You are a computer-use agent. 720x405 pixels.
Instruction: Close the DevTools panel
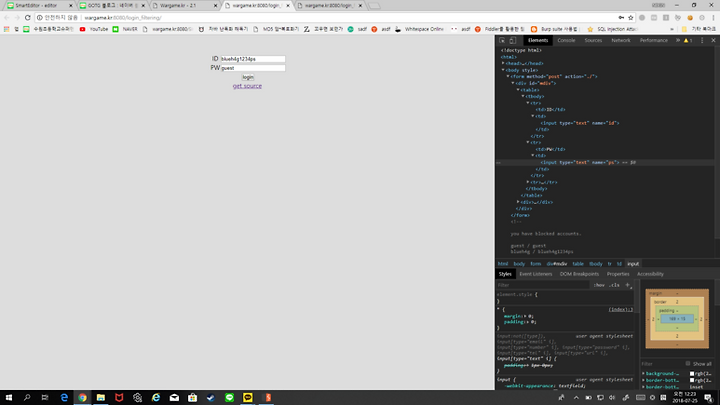tap(713, 40)
